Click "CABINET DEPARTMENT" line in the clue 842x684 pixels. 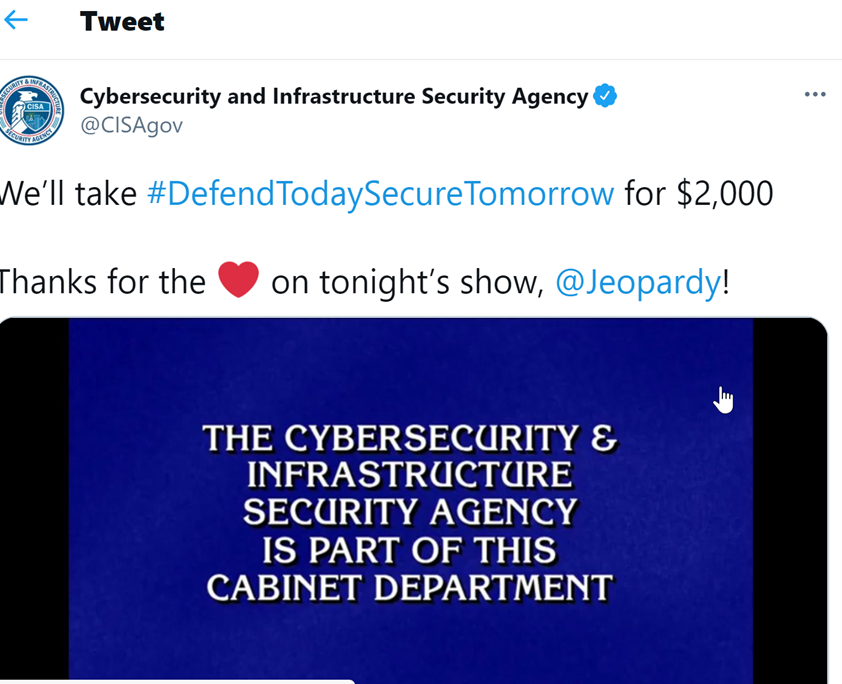click(x=409, y=587)
